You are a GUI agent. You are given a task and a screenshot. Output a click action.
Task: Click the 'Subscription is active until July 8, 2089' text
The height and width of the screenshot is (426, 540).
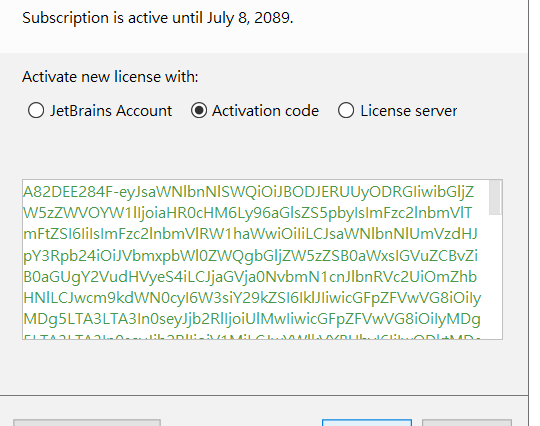point(158,18)
